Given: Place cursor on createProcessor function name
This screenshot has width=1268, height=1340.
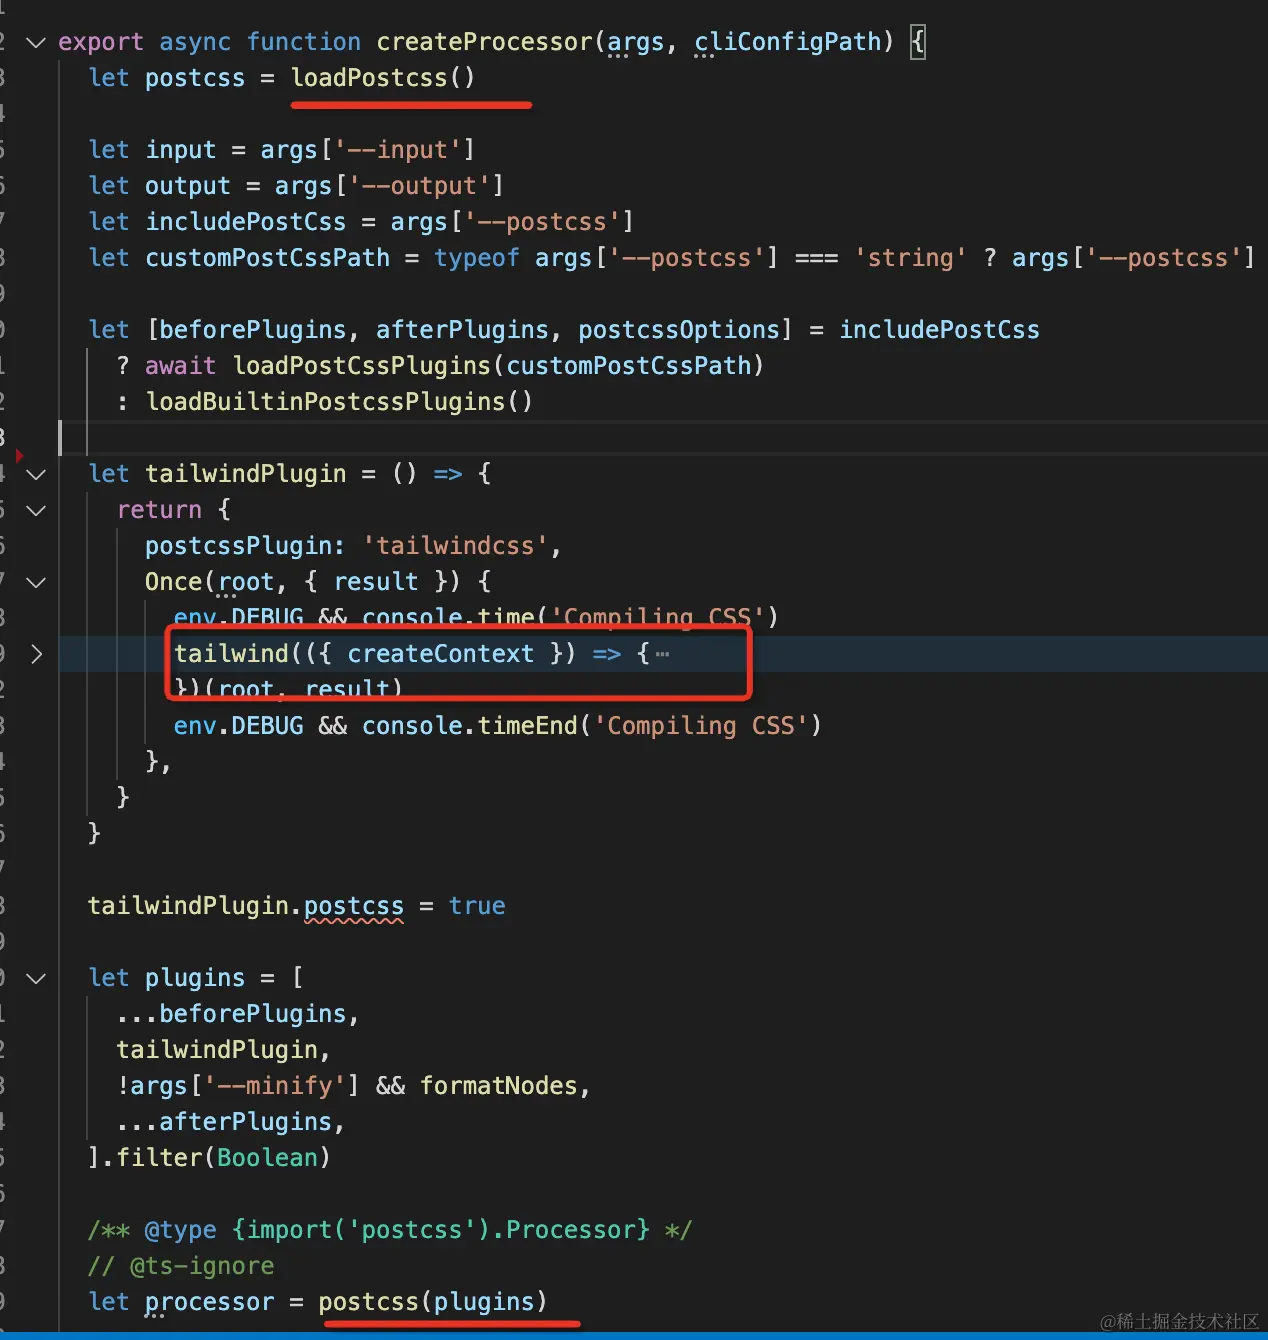Looking at the screenshot, I should pos(484,42).
